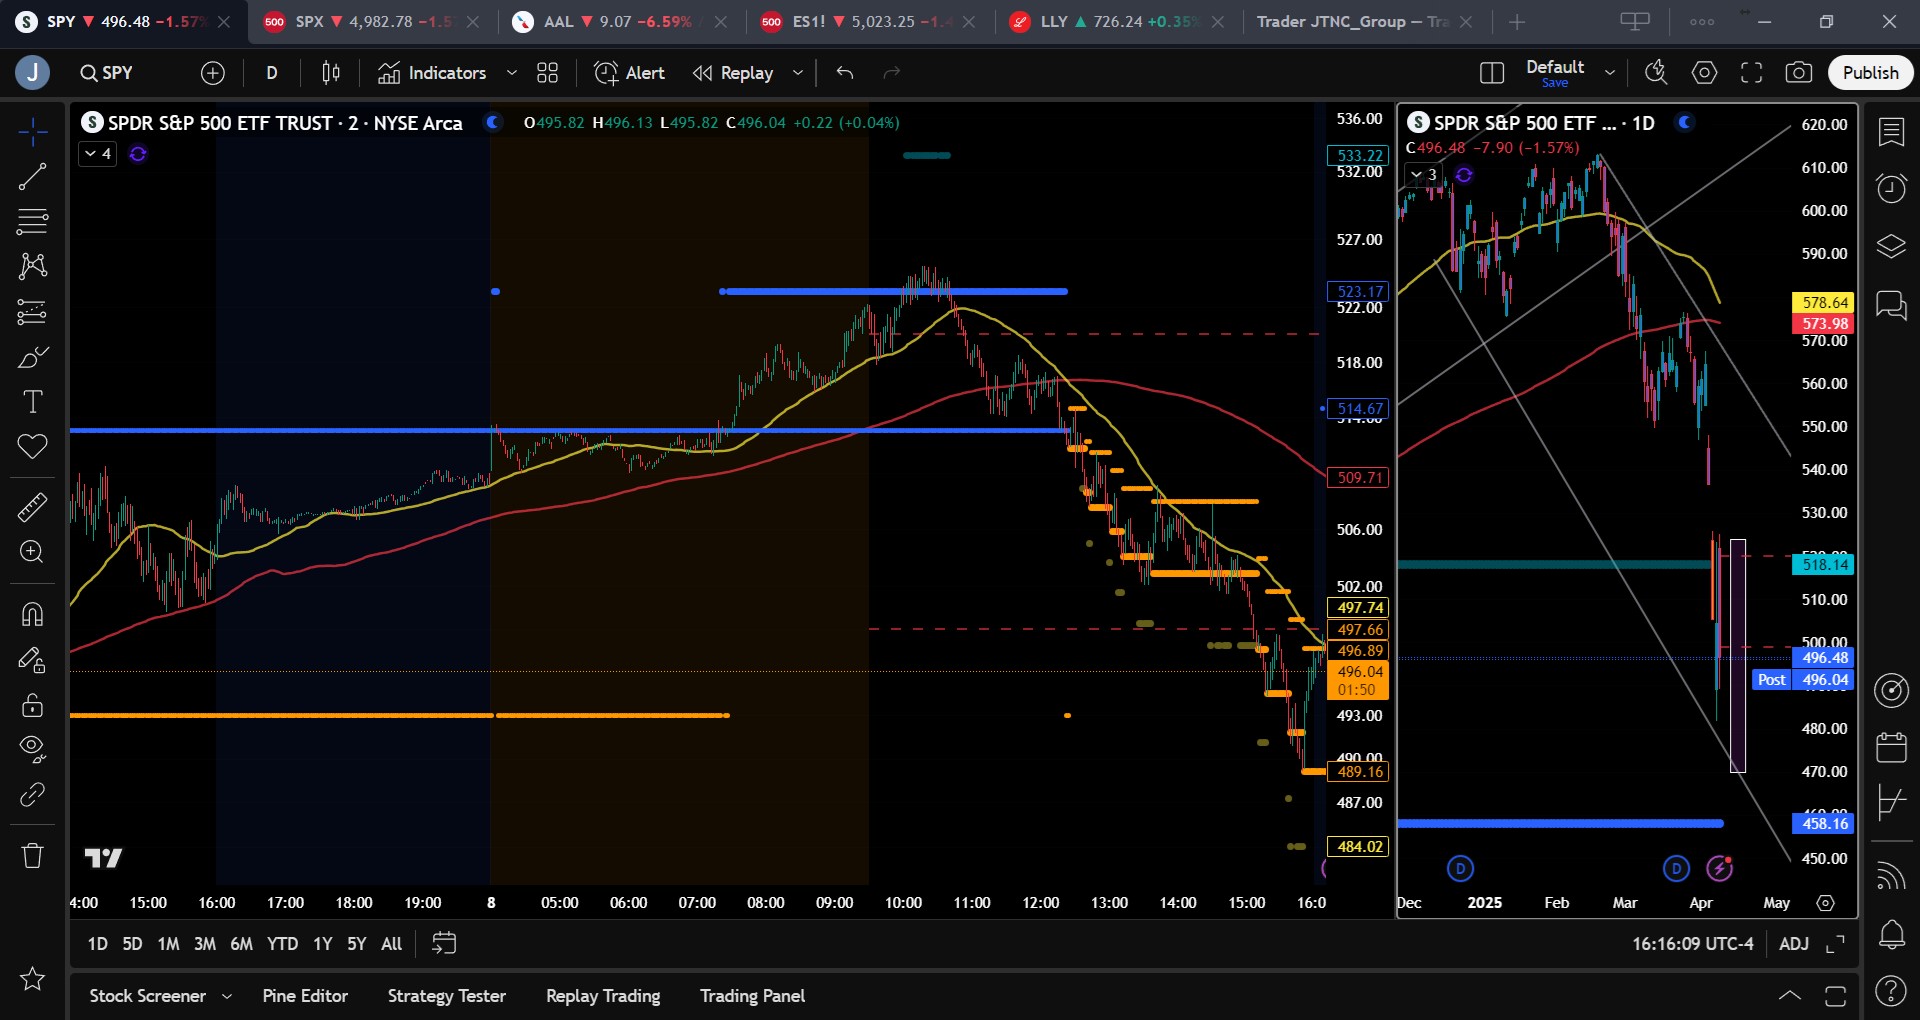Expand the favorite indicators dropdown arrow
The width and height of the screenshot is (1920, 1020).
click(x=512, y=73)
